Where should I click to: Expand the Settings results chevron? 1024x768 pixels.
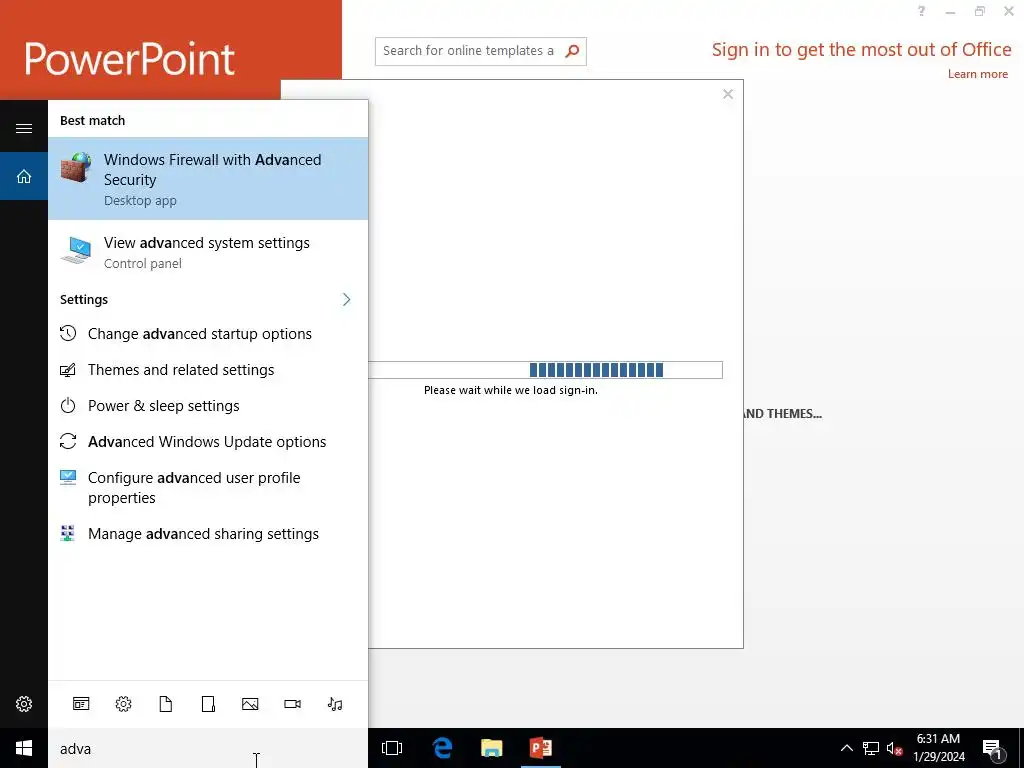coord(346,299)
